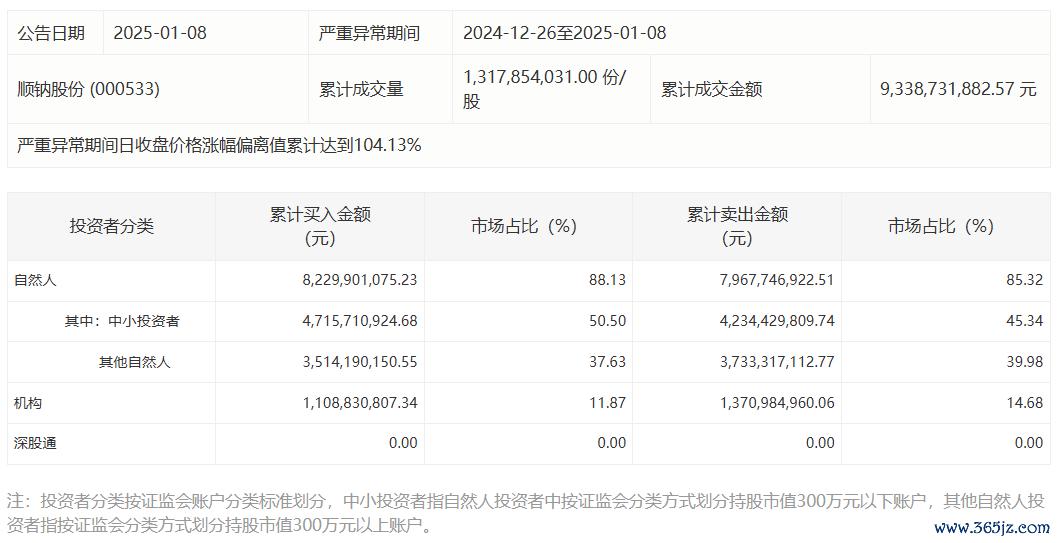1057x543 pixels.
Task: Select buy amount 1,108,830,807.34
Action: pyautogui.click(x=360, y=403)
